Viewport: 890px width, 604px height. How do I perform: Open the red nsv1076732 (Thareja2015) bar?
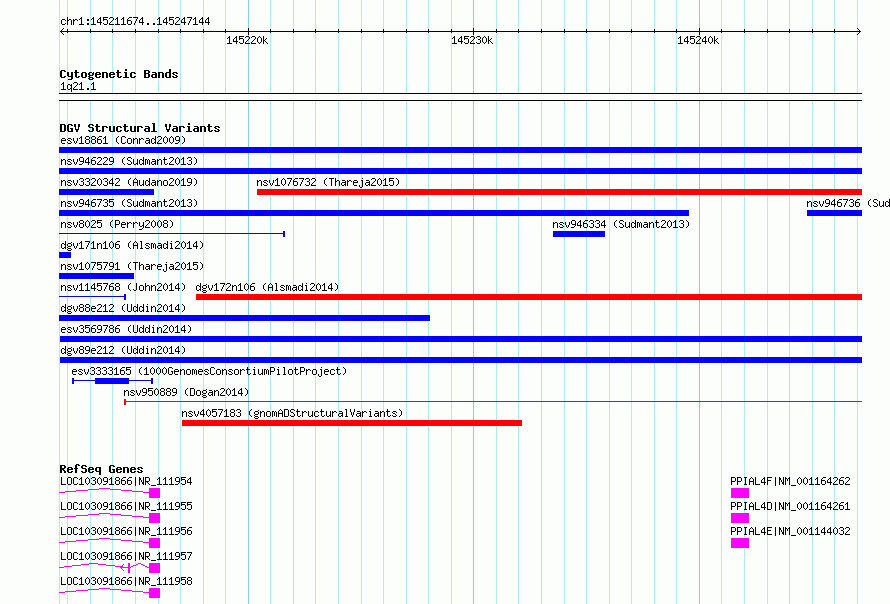[559, 192]
